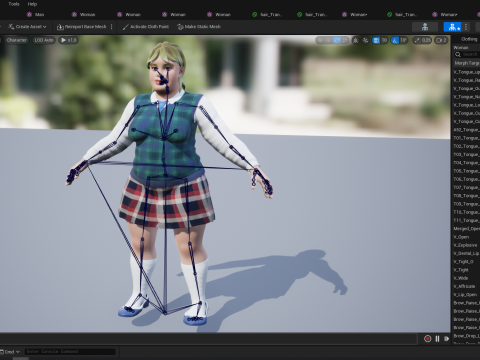Click the animation timeline scrub bar
The width and height of the screenshot is (480, 360).
(208, 339)
